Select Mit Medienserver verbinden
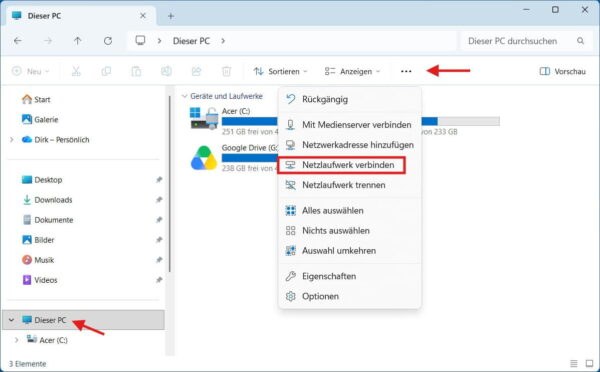This screenshot has width=600, height=372. (x=350, y=125)
